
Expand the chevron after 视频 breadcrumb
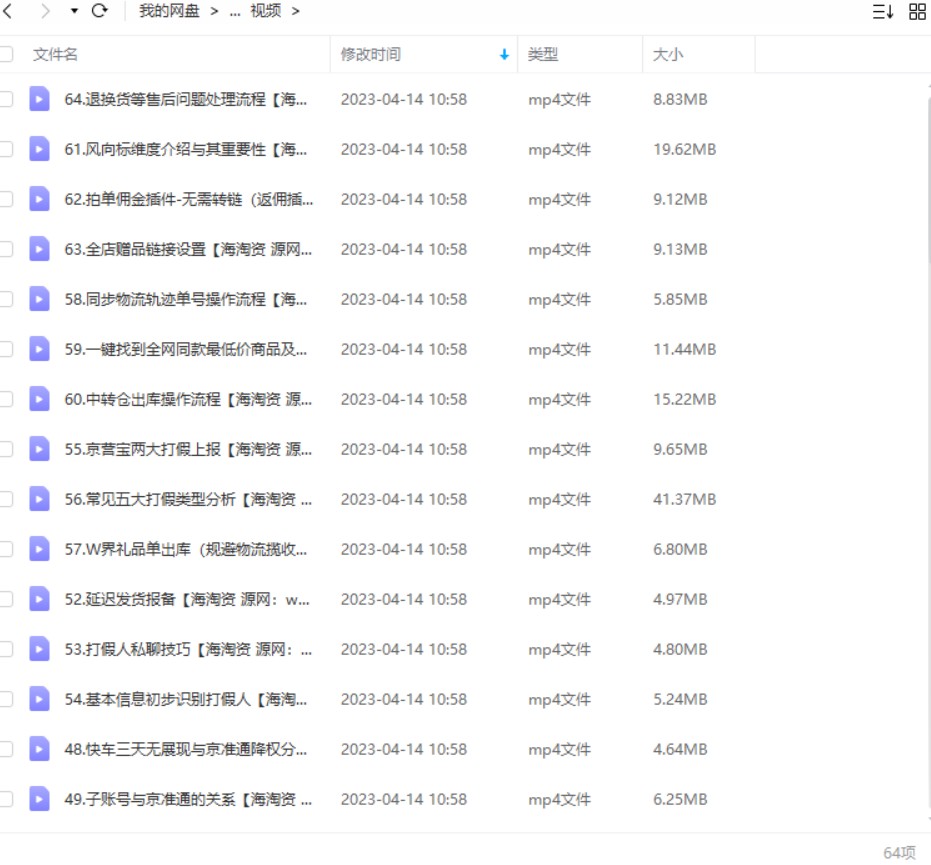click(296, 11)
